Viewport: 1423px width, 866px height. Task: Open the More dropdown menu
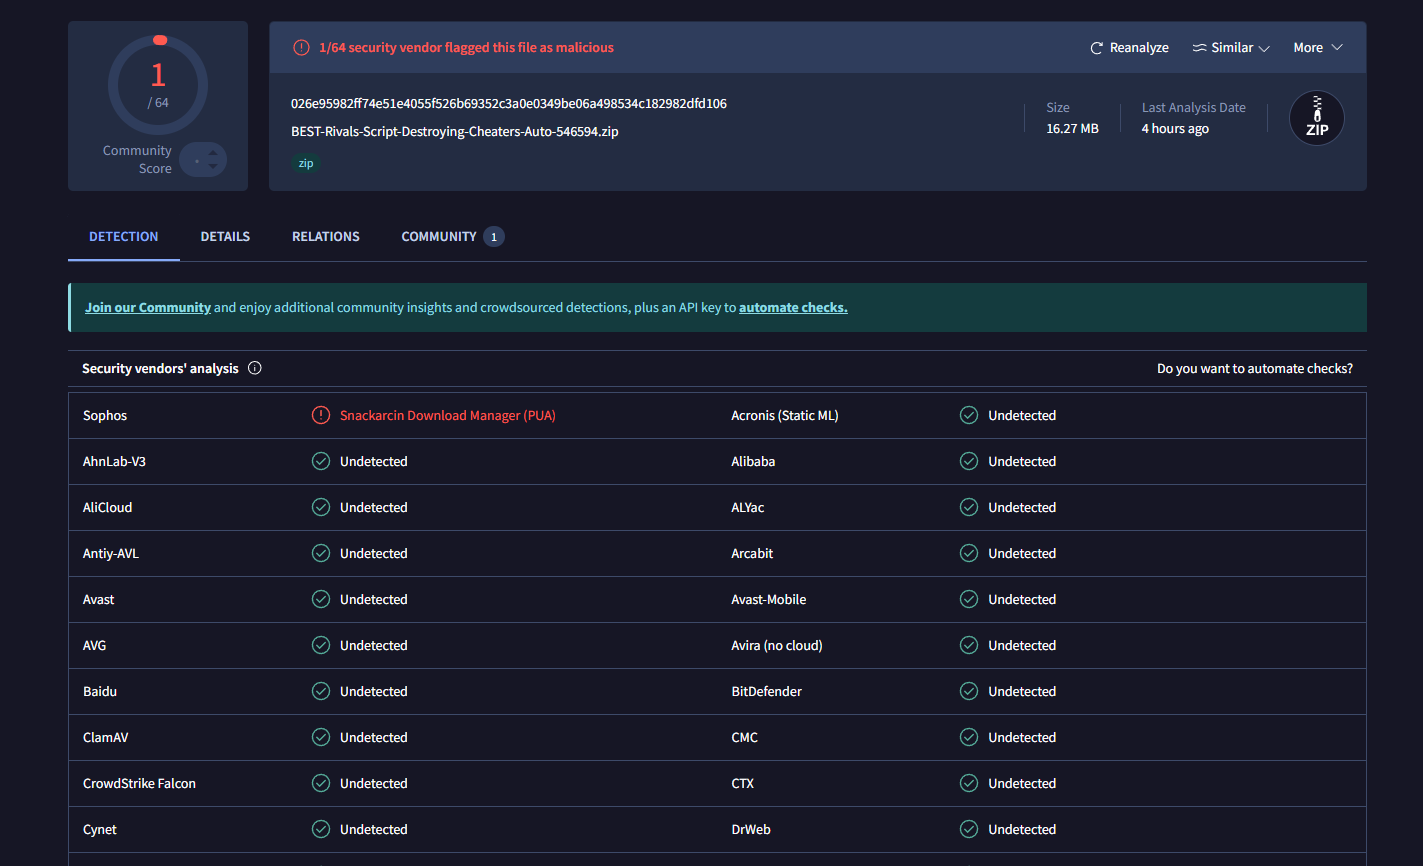[x=1318, y=48]
